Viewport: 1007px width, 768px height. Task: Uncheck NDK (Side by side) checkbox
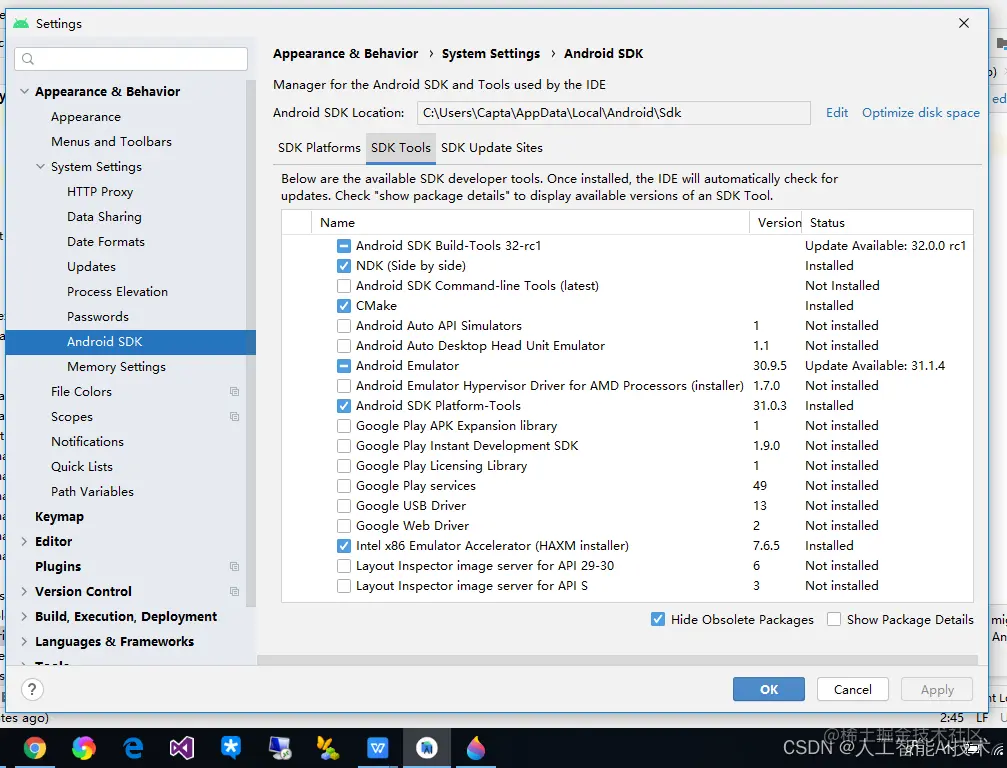344,266
